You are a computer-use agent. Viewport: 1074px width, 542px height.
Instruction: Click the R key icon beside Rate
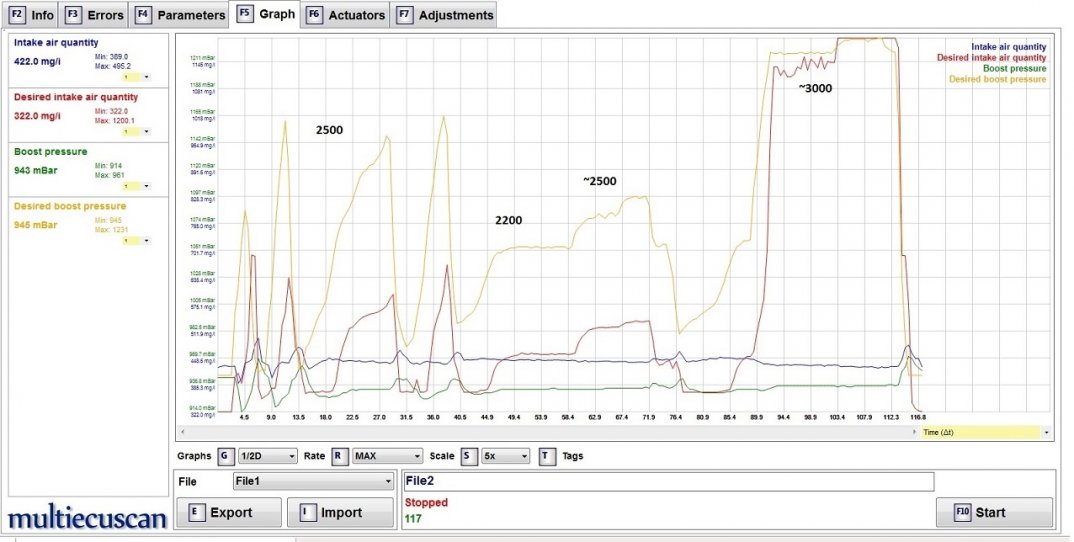(340, 456)
